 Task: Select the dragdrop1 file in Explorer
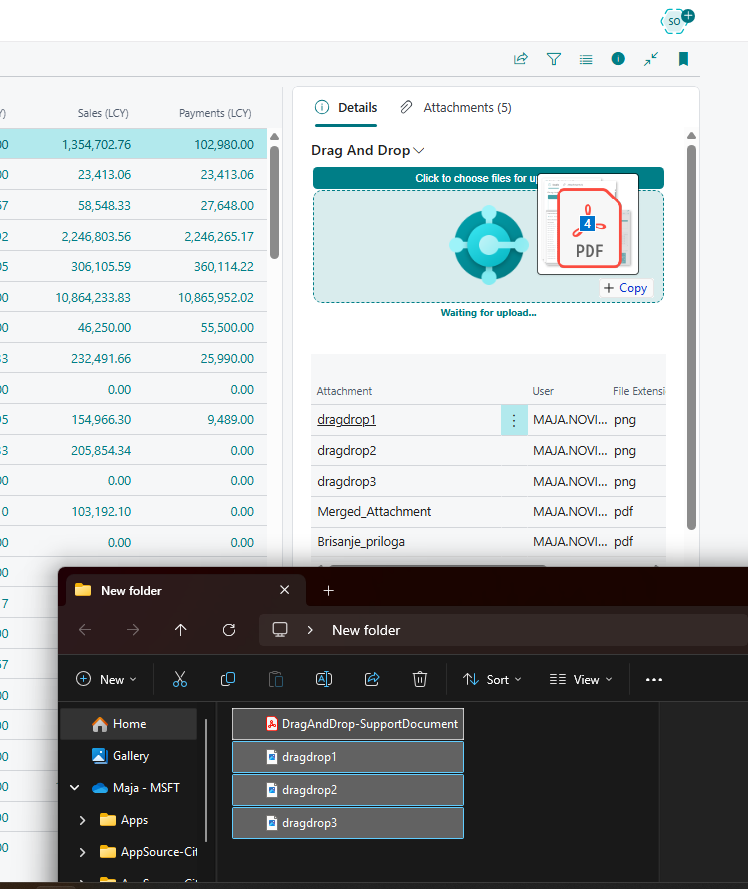(x=348, y=757)
